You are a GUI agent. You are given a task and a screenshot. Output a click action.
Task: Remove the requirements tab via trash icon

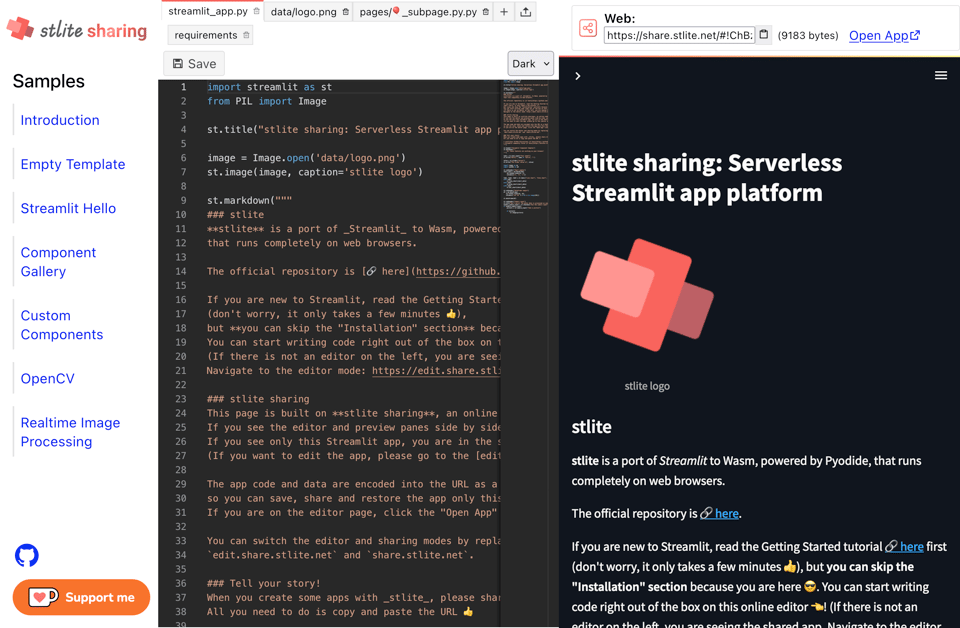point(246,36)
